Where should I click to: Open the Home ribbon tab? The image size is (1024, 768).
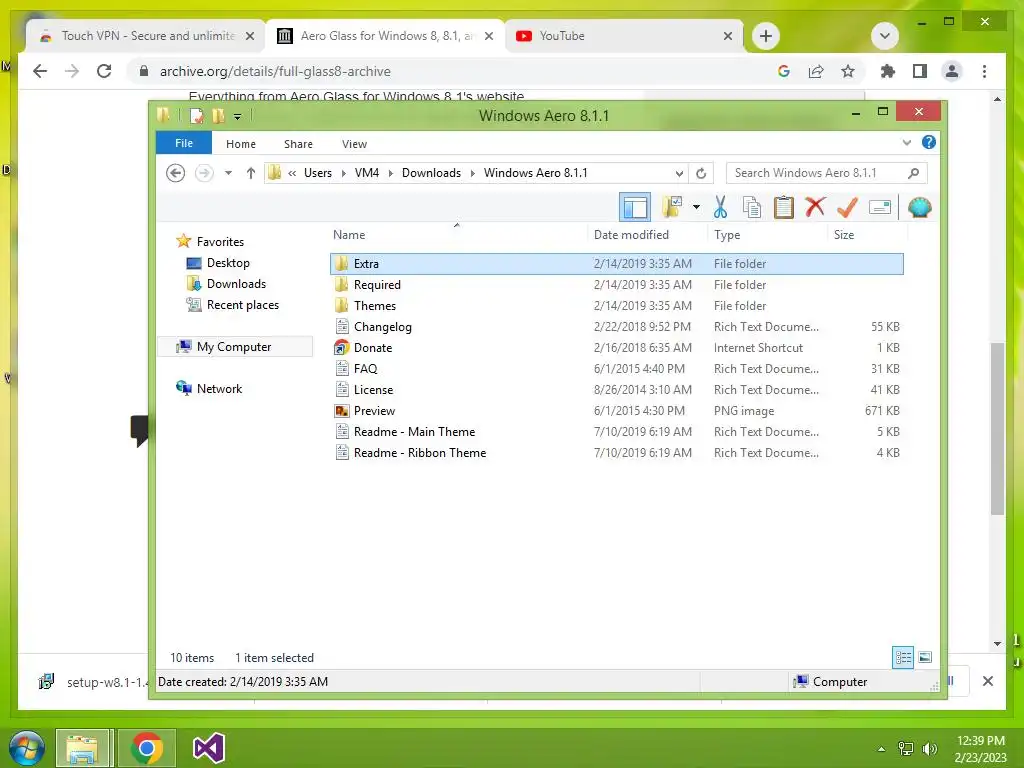coord(240,144)
